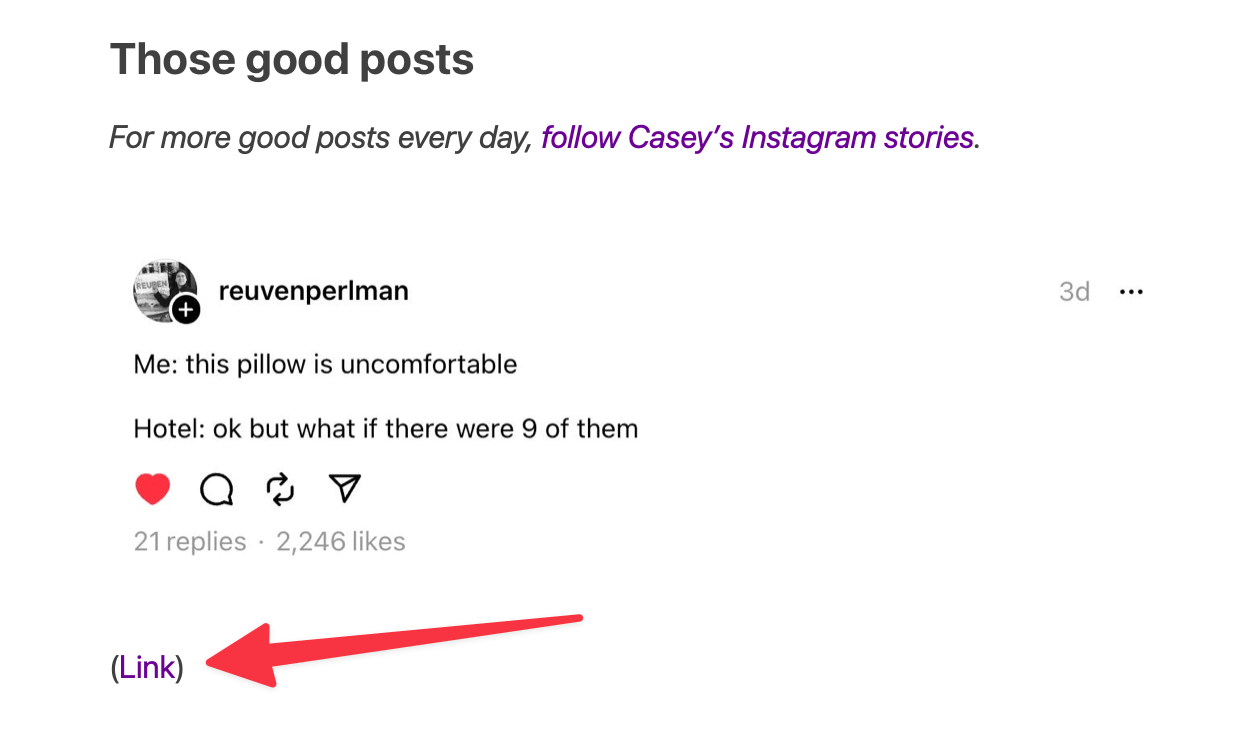Open the purple Link hyperlink in parentheses
The height and width of the screenshot is (750, 1254).
[147, 667]
